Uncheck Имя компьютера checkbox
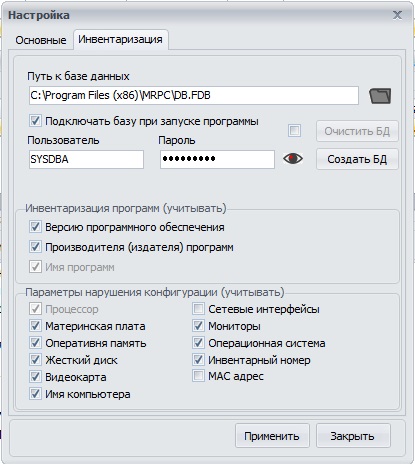Screen dimensions: 415x464 click(35, 394)
